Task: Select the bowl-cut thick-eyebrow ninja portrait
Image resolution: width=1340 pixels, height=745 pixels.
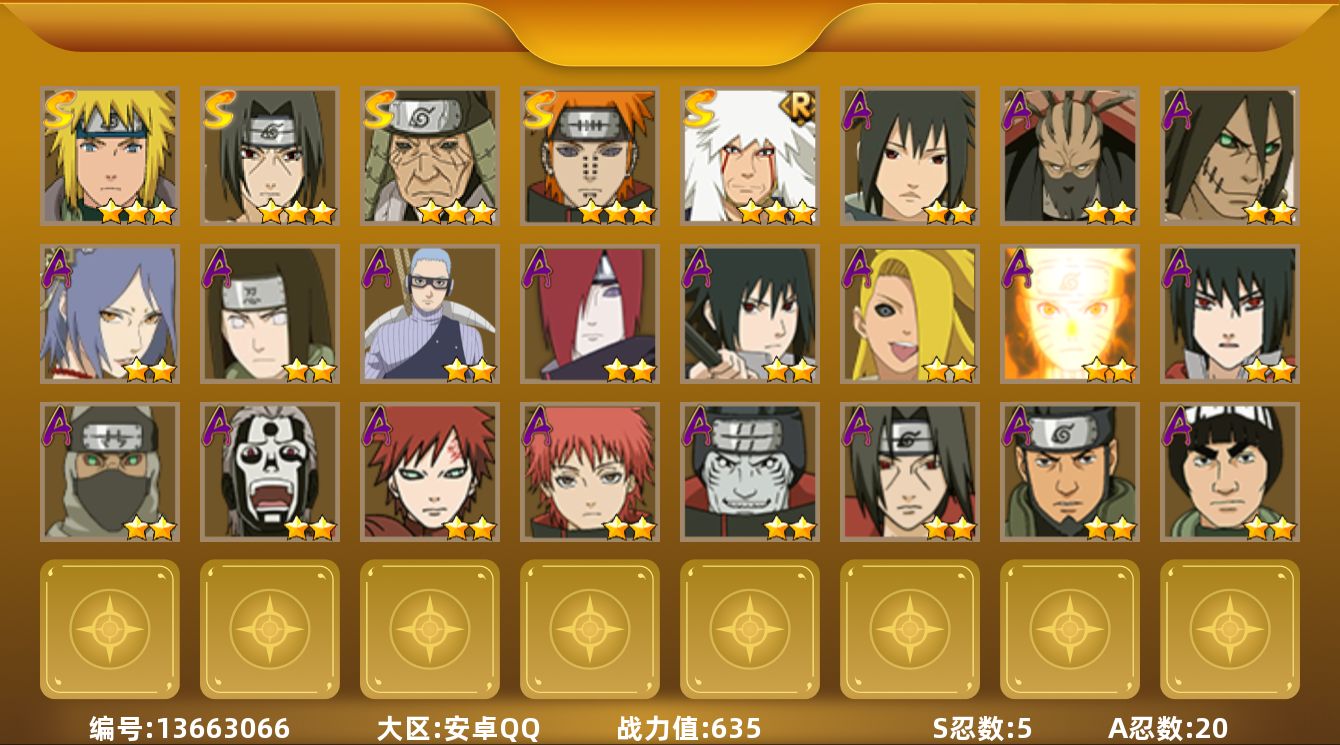Action: (1230, 472)
